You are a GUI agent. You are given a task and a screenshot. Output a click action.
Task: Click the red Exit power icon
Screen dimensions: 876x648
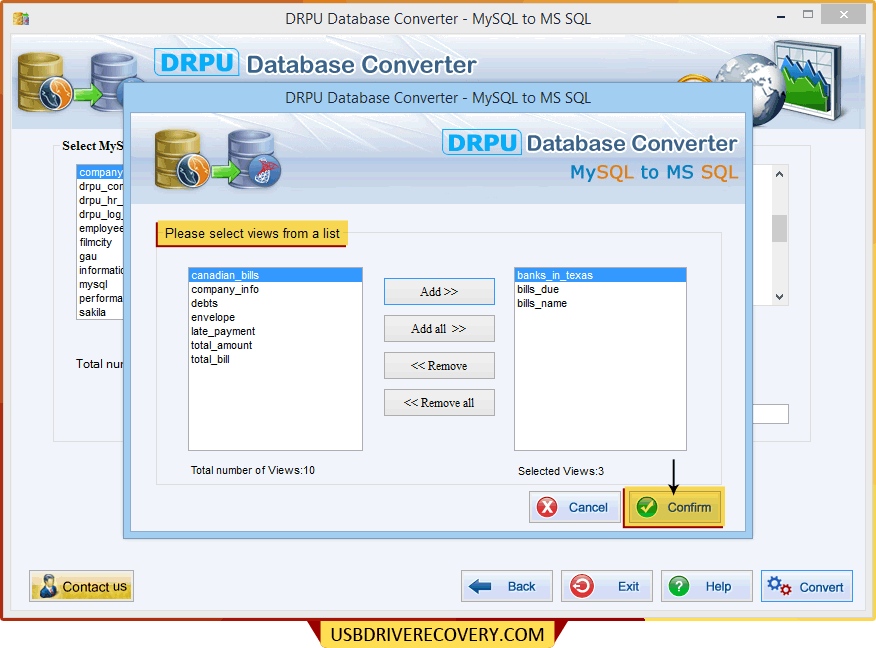coord(582,587)
